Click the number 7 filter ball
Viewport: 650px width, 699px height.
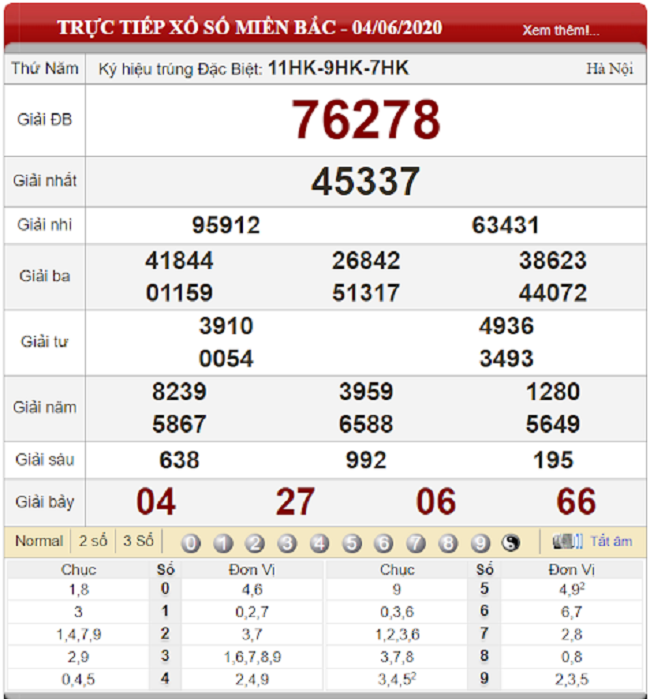coord(416,543)
